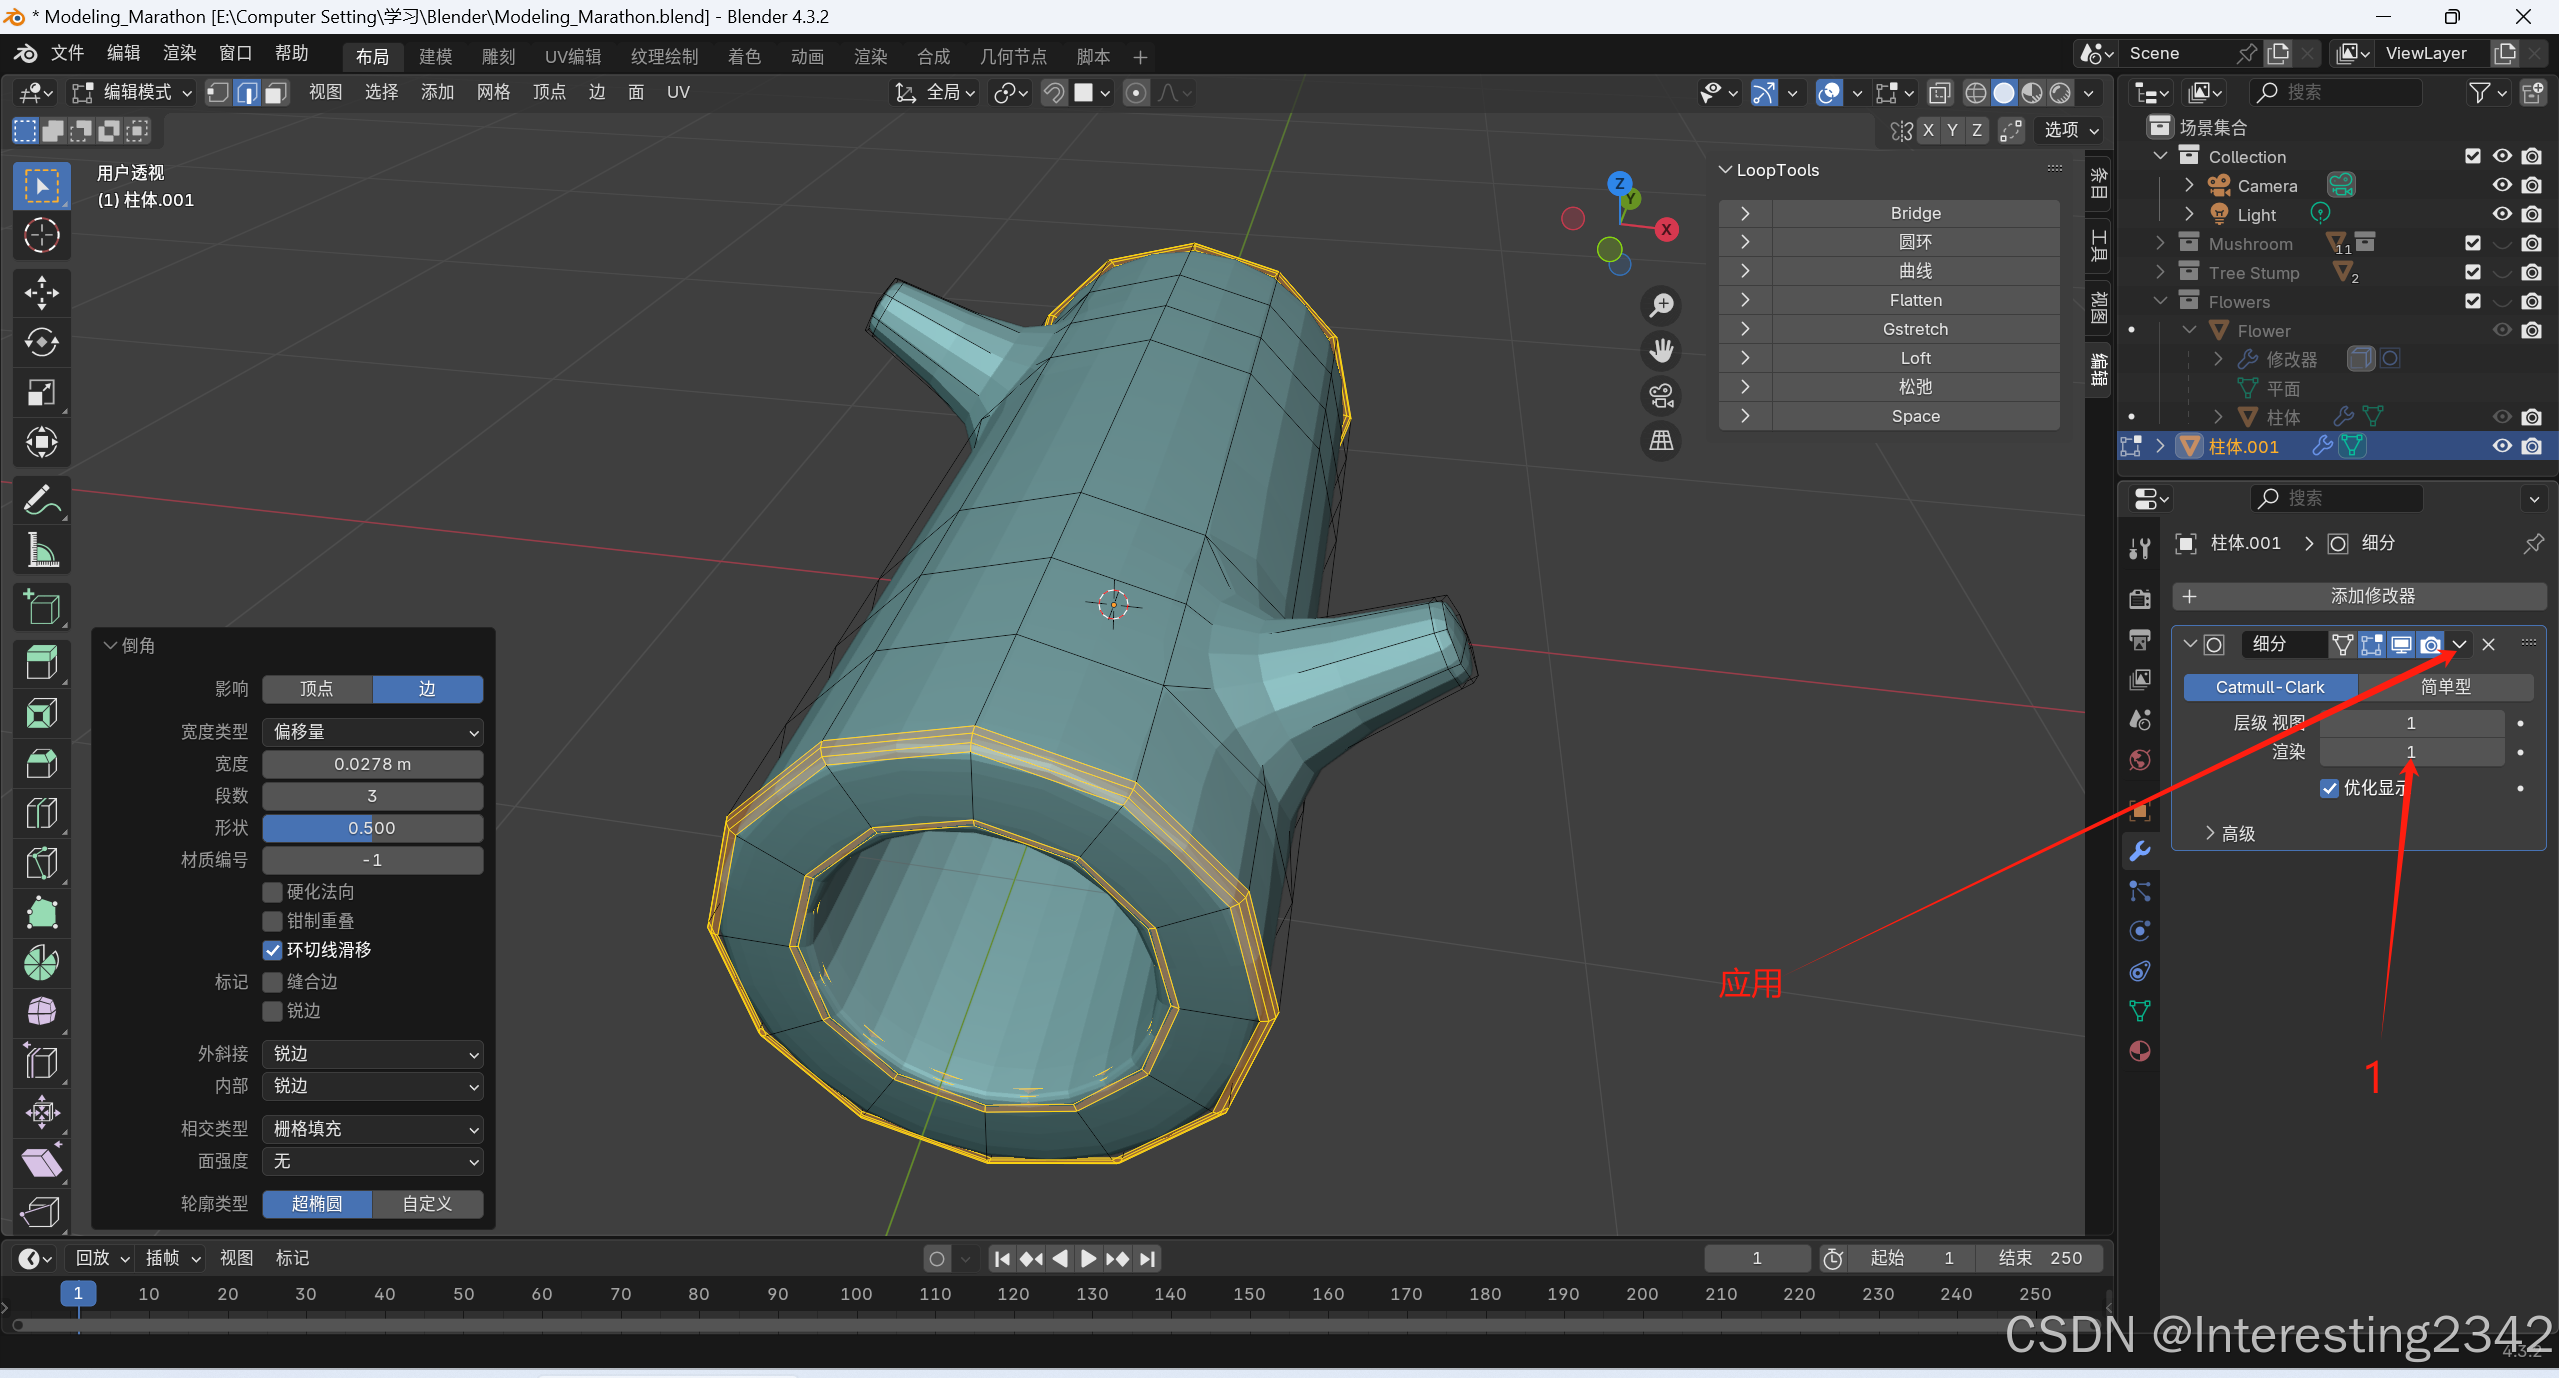Select the Move tool in toolbar
Screen dimensions: 2559x1378
click(x=41, y=293)
